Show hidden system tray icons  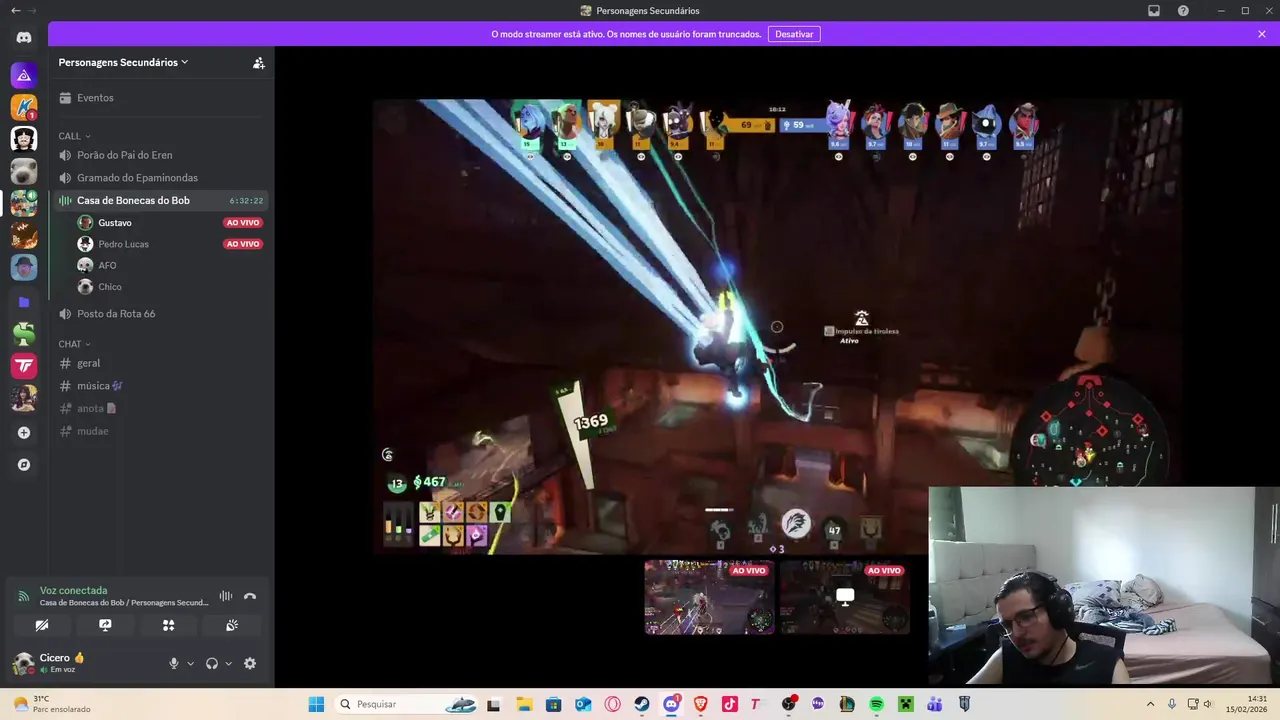point(1150,704)
